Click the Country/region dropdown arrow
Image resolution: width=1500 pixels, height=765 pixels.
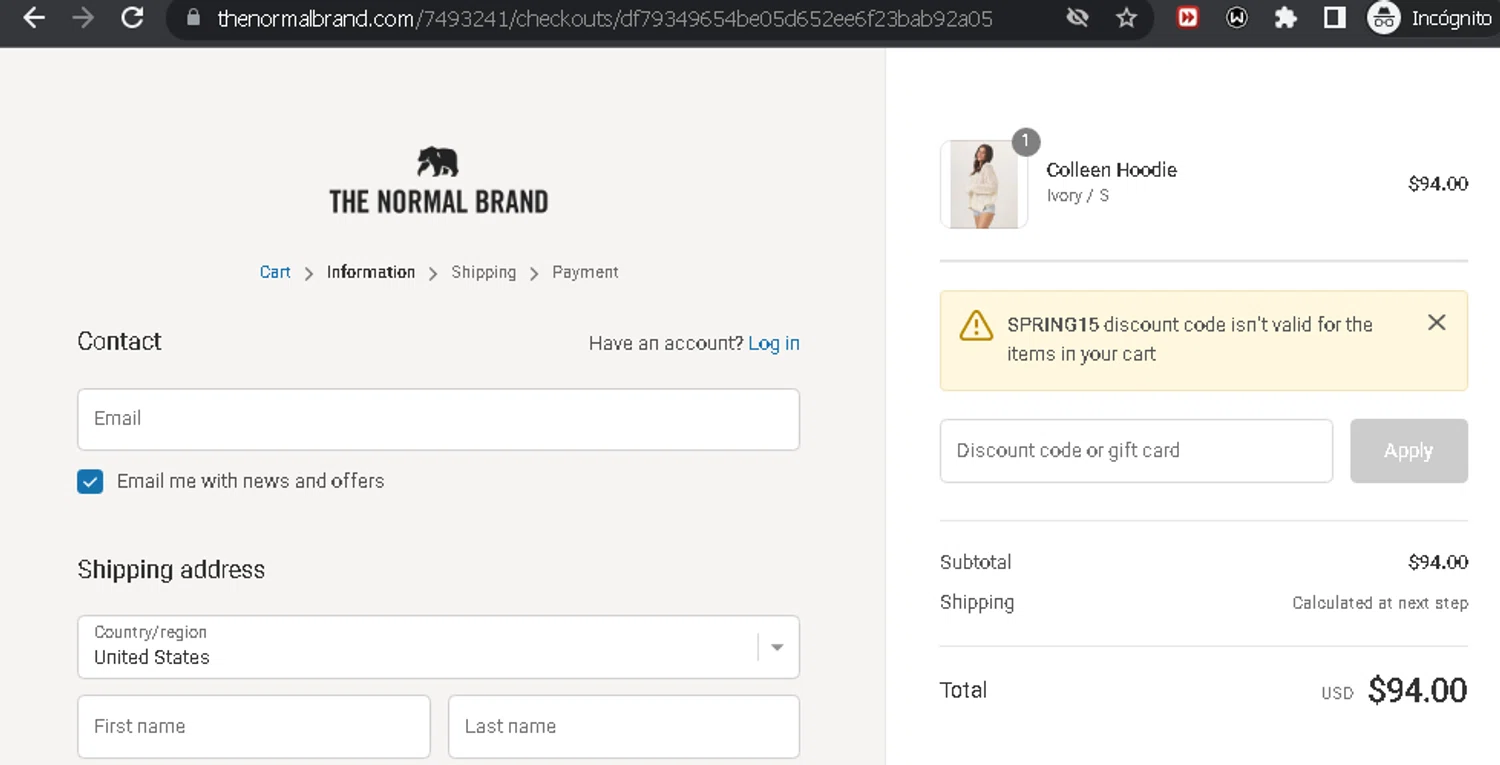(777, 647)
